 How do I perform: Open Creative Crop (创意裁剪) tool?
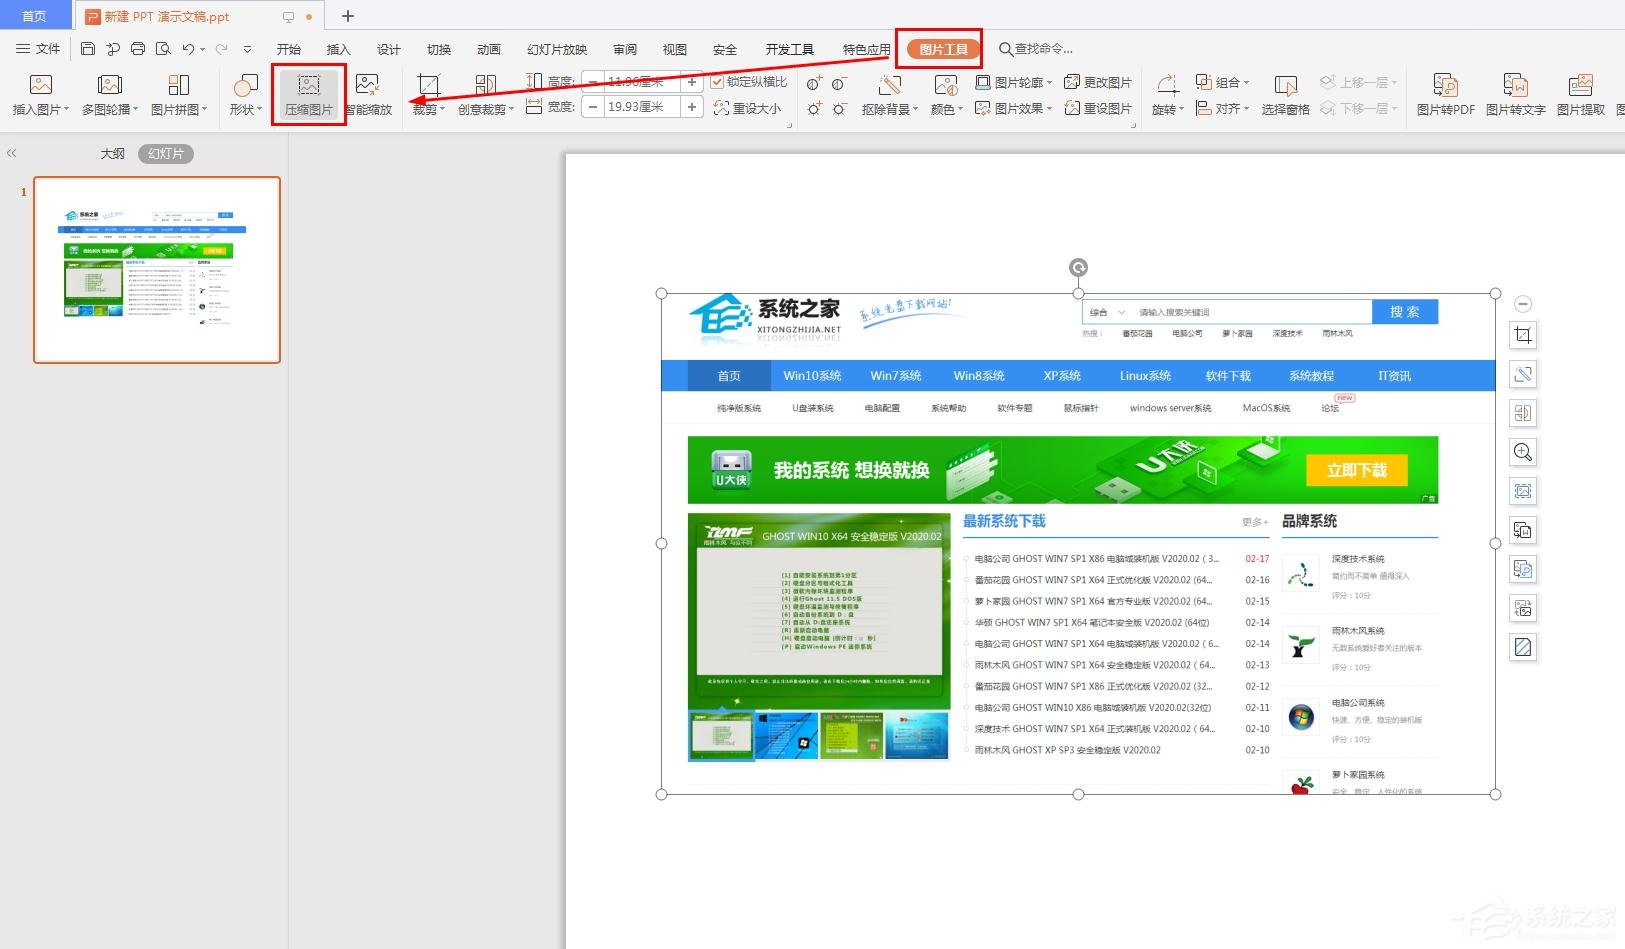pyautogui.click(x=486, y=95)
